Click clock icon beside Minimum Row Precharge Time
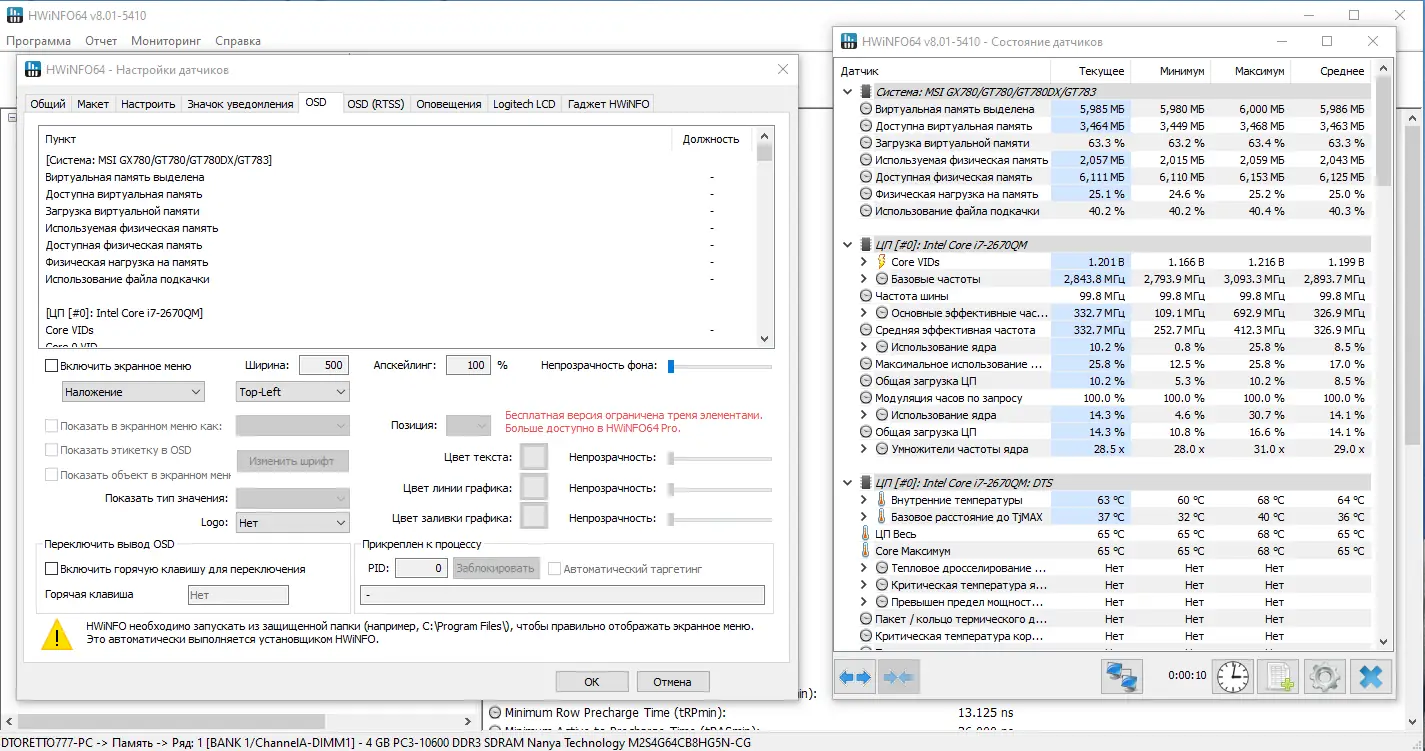The height and width of the screenshot is (751, 1425). pos(494,713)
